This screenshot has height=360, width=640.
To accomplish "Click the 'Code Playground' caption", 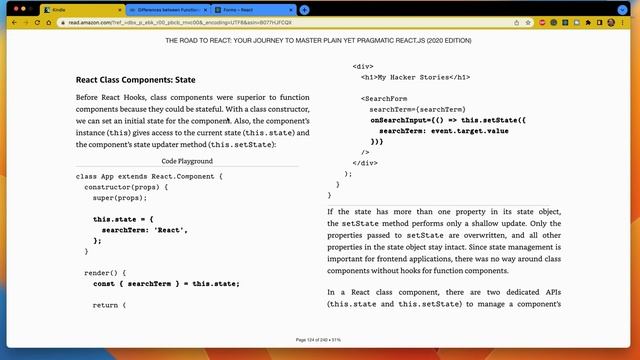I will pos(187,161).
